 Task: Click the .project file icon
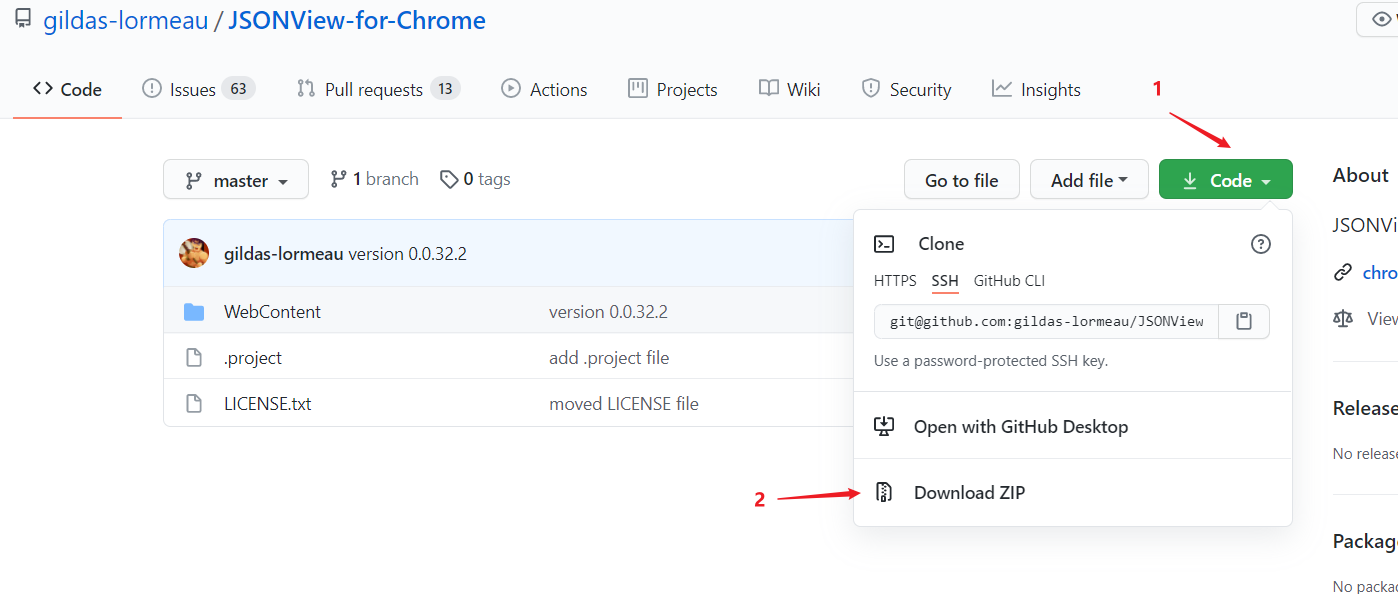tap(194, 358)
